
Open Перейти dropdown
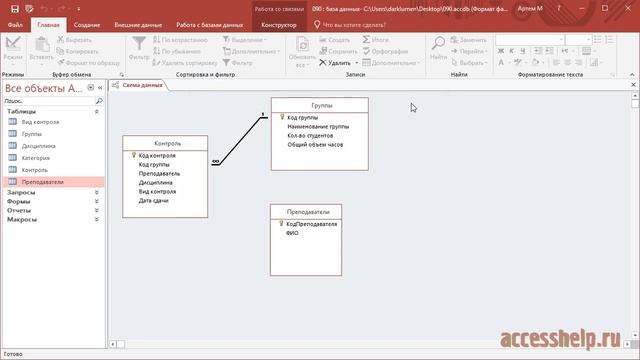(469, 51)
